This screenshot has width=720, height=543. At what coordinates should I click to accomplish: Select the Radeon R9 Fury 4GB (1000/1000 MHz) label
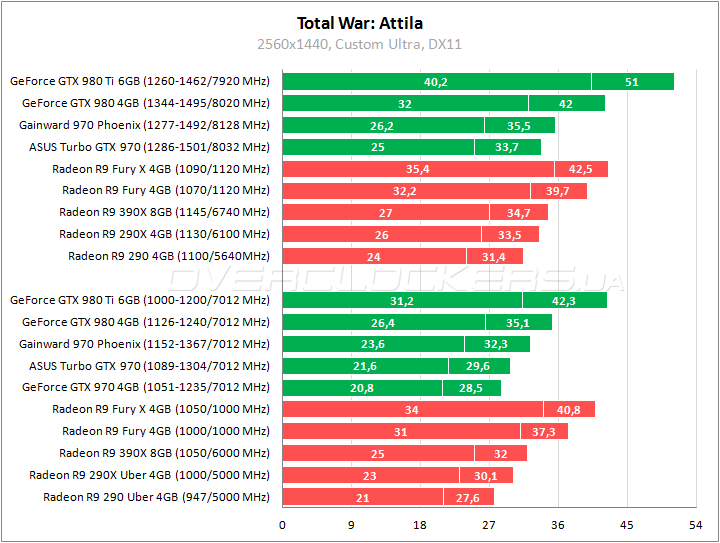coord(165,431)
